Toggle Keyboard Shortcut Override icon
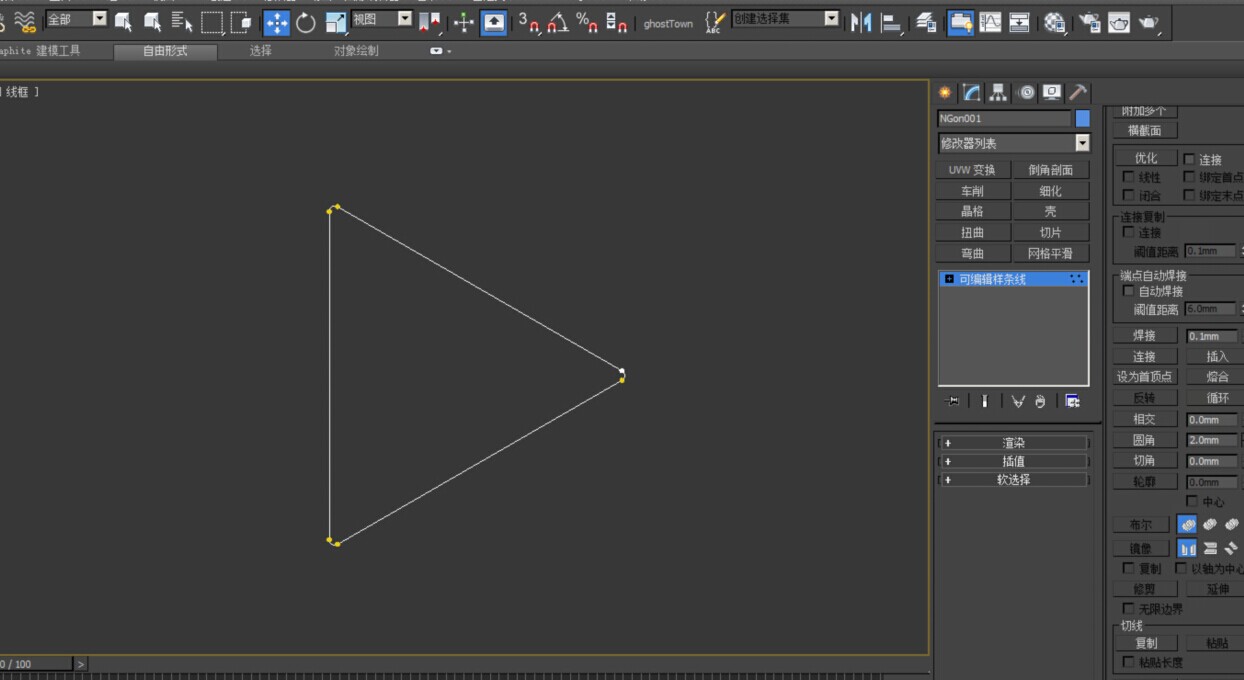Screen dimensions: 1244x680 click(x=494, y=22)
